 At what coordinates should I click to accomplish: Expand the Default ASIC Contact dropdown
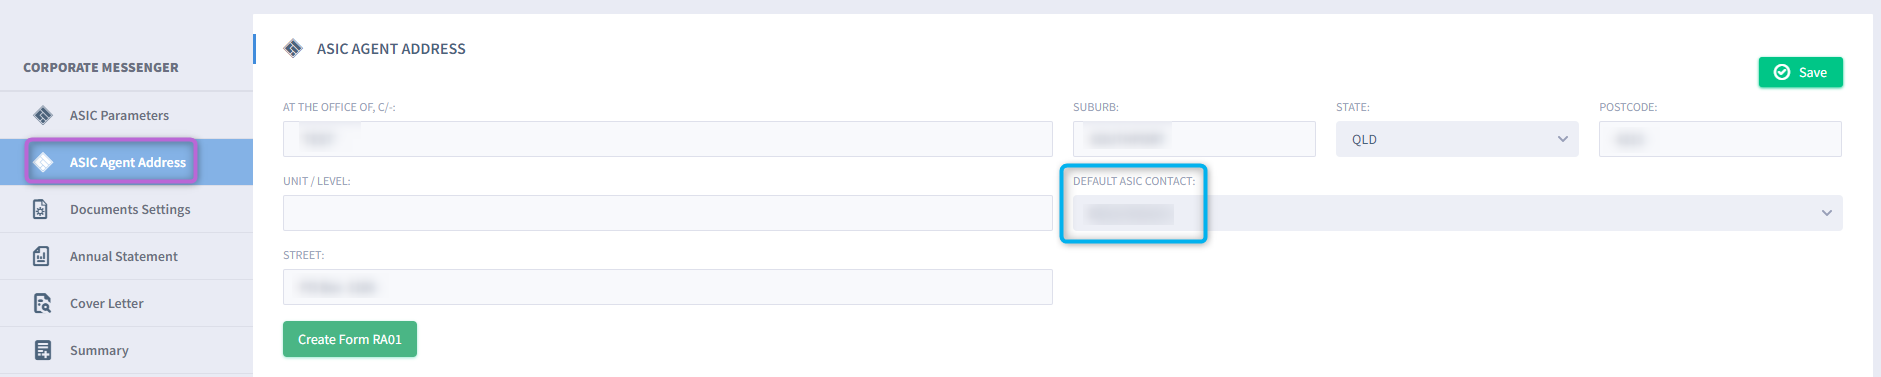1457,213
